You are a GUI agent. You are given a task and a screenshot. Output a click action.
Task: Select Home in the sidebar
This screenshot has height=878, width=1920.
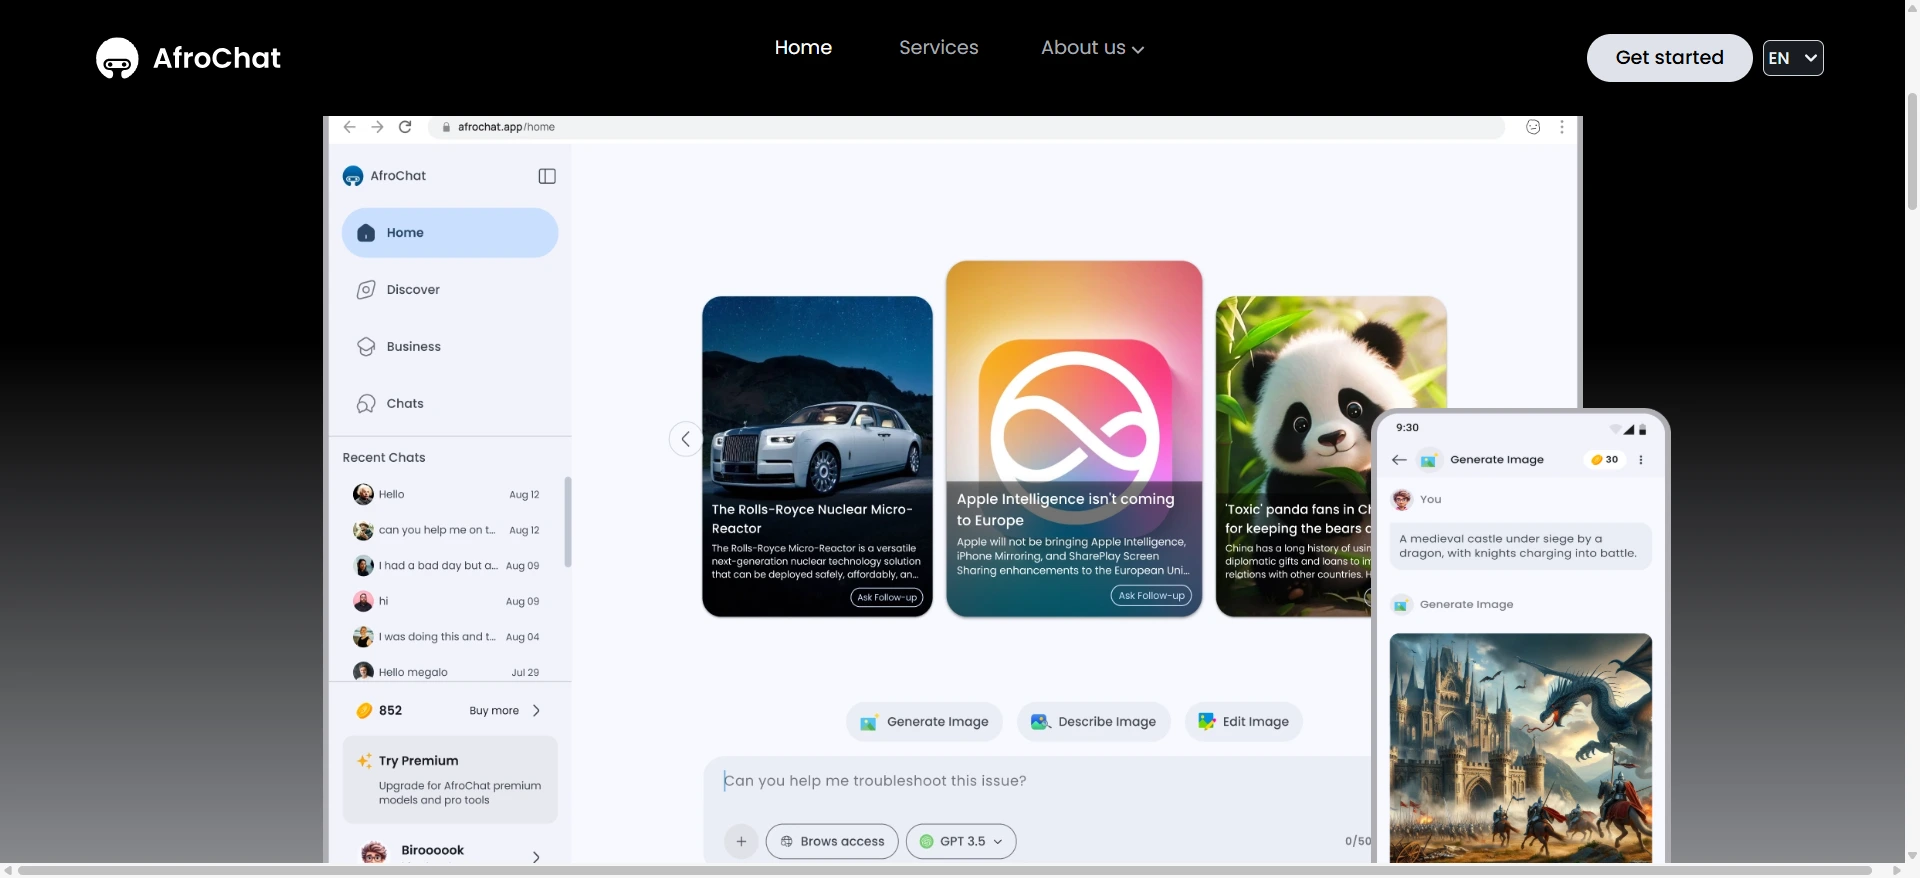pos(450,233)
